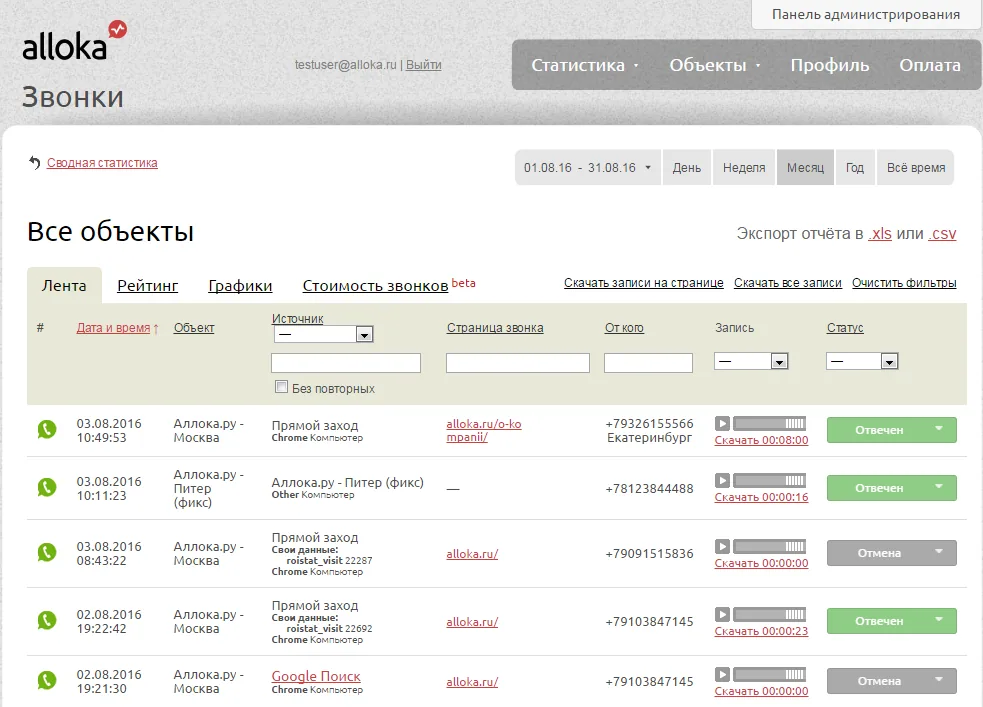Export the report as .csv
The image size is (983, 707).
coord(942,234)
